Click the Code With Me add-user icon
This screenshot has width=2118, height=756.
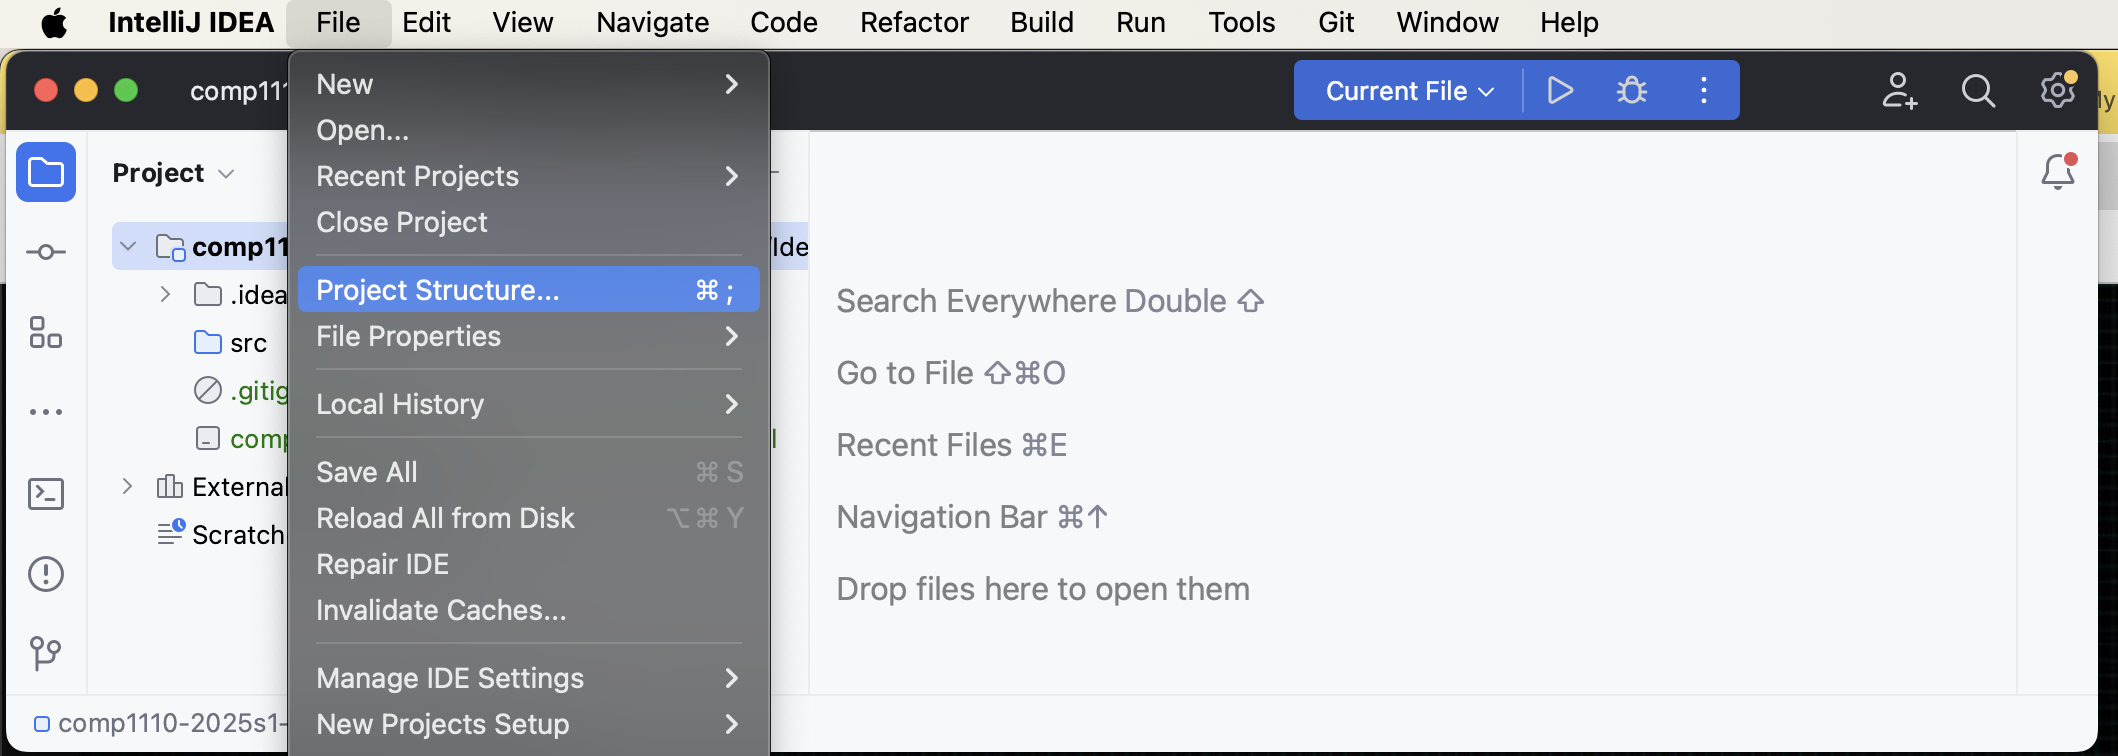tap(1898, 91)
